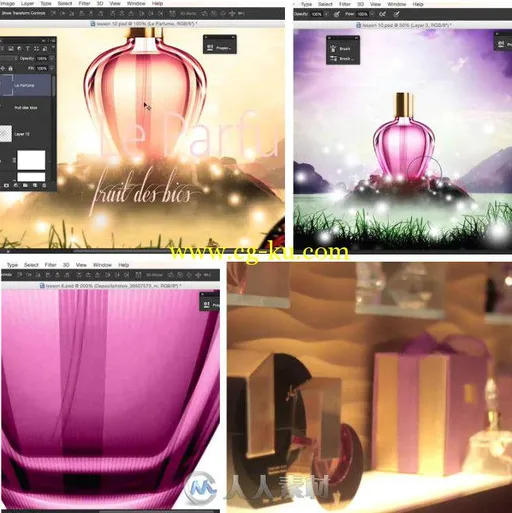Open the Help menu in lesson 6 window
Viewport: 512px width, 513px height.
point(123,265)
